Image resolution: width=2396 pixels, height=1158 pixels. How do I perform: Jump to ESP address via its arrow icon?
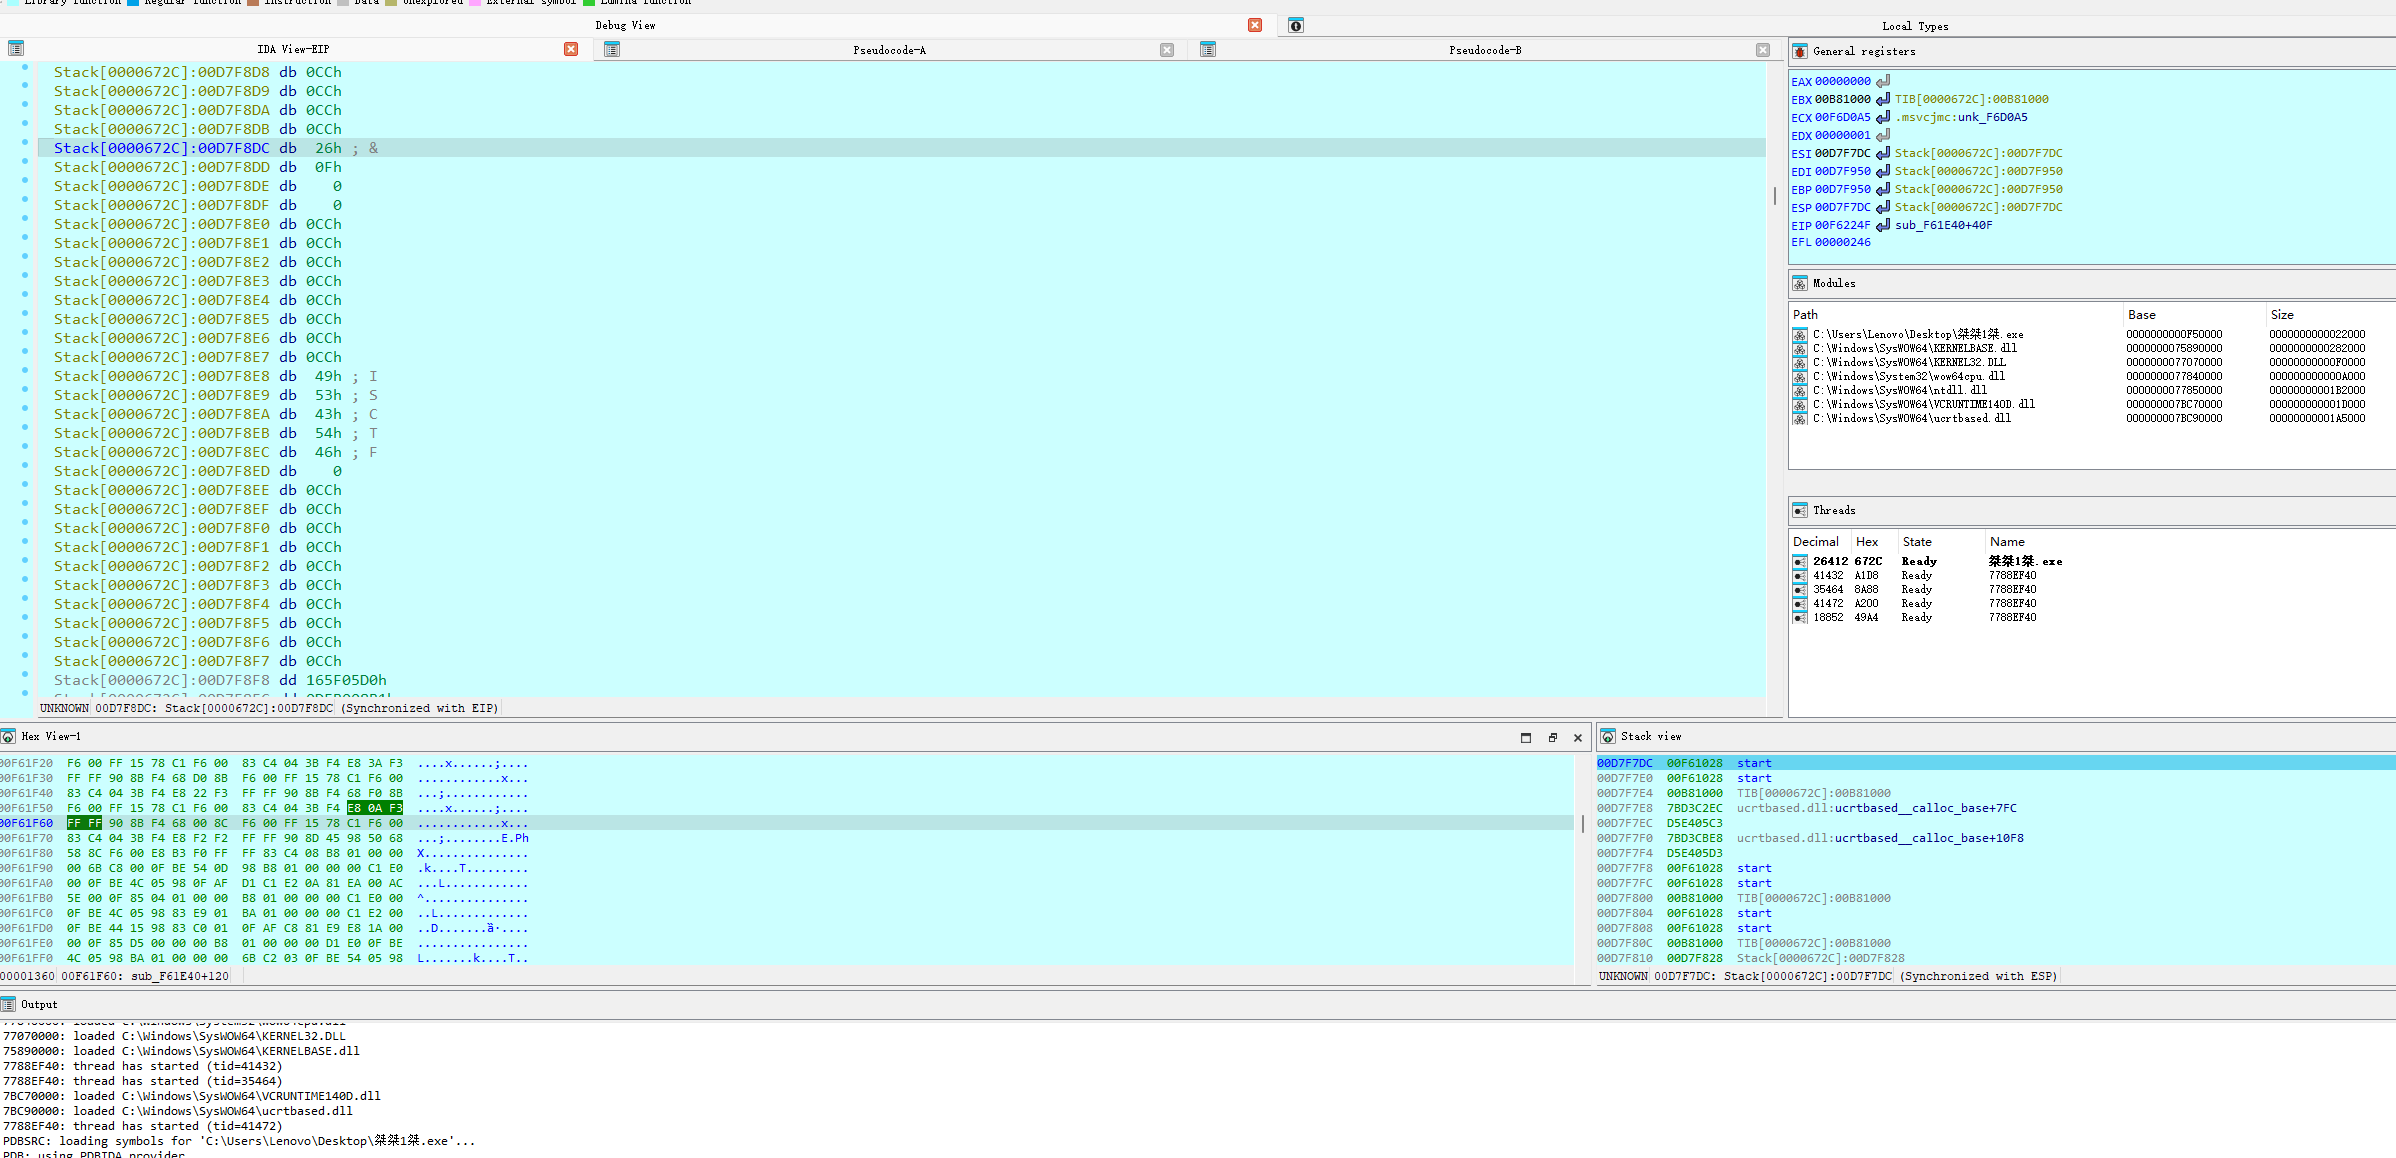[x=1883, y=207]
